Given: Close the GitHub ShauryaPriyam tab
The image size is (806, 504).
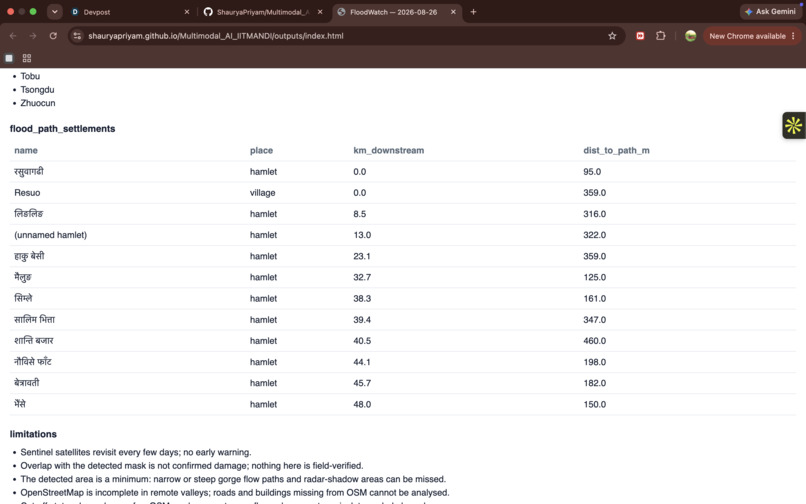Looking at the screenshot, I should pyautogui.click(x=320, y=12).
